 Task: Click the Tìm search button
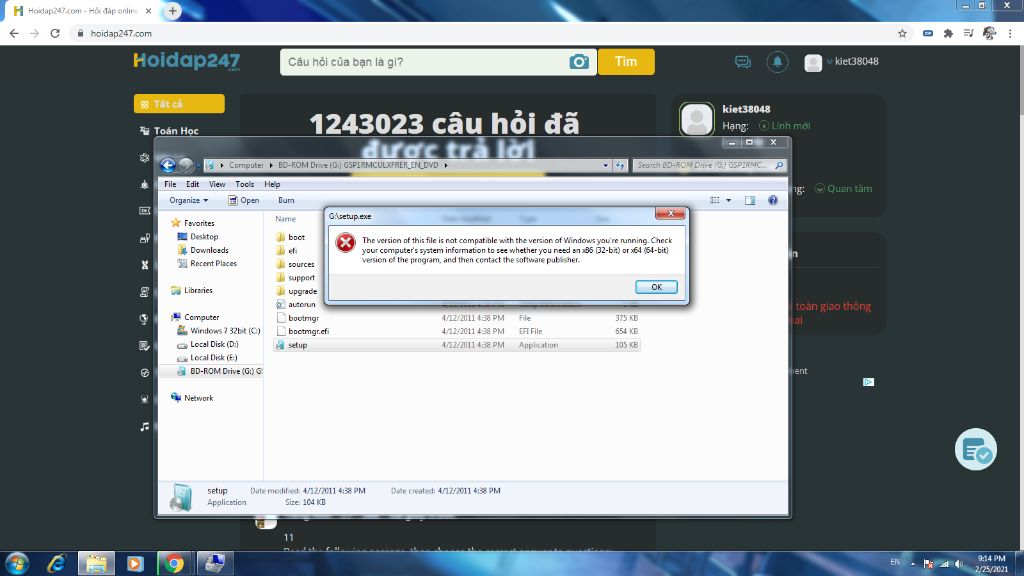pyautogui.click(x=626, y=62)
